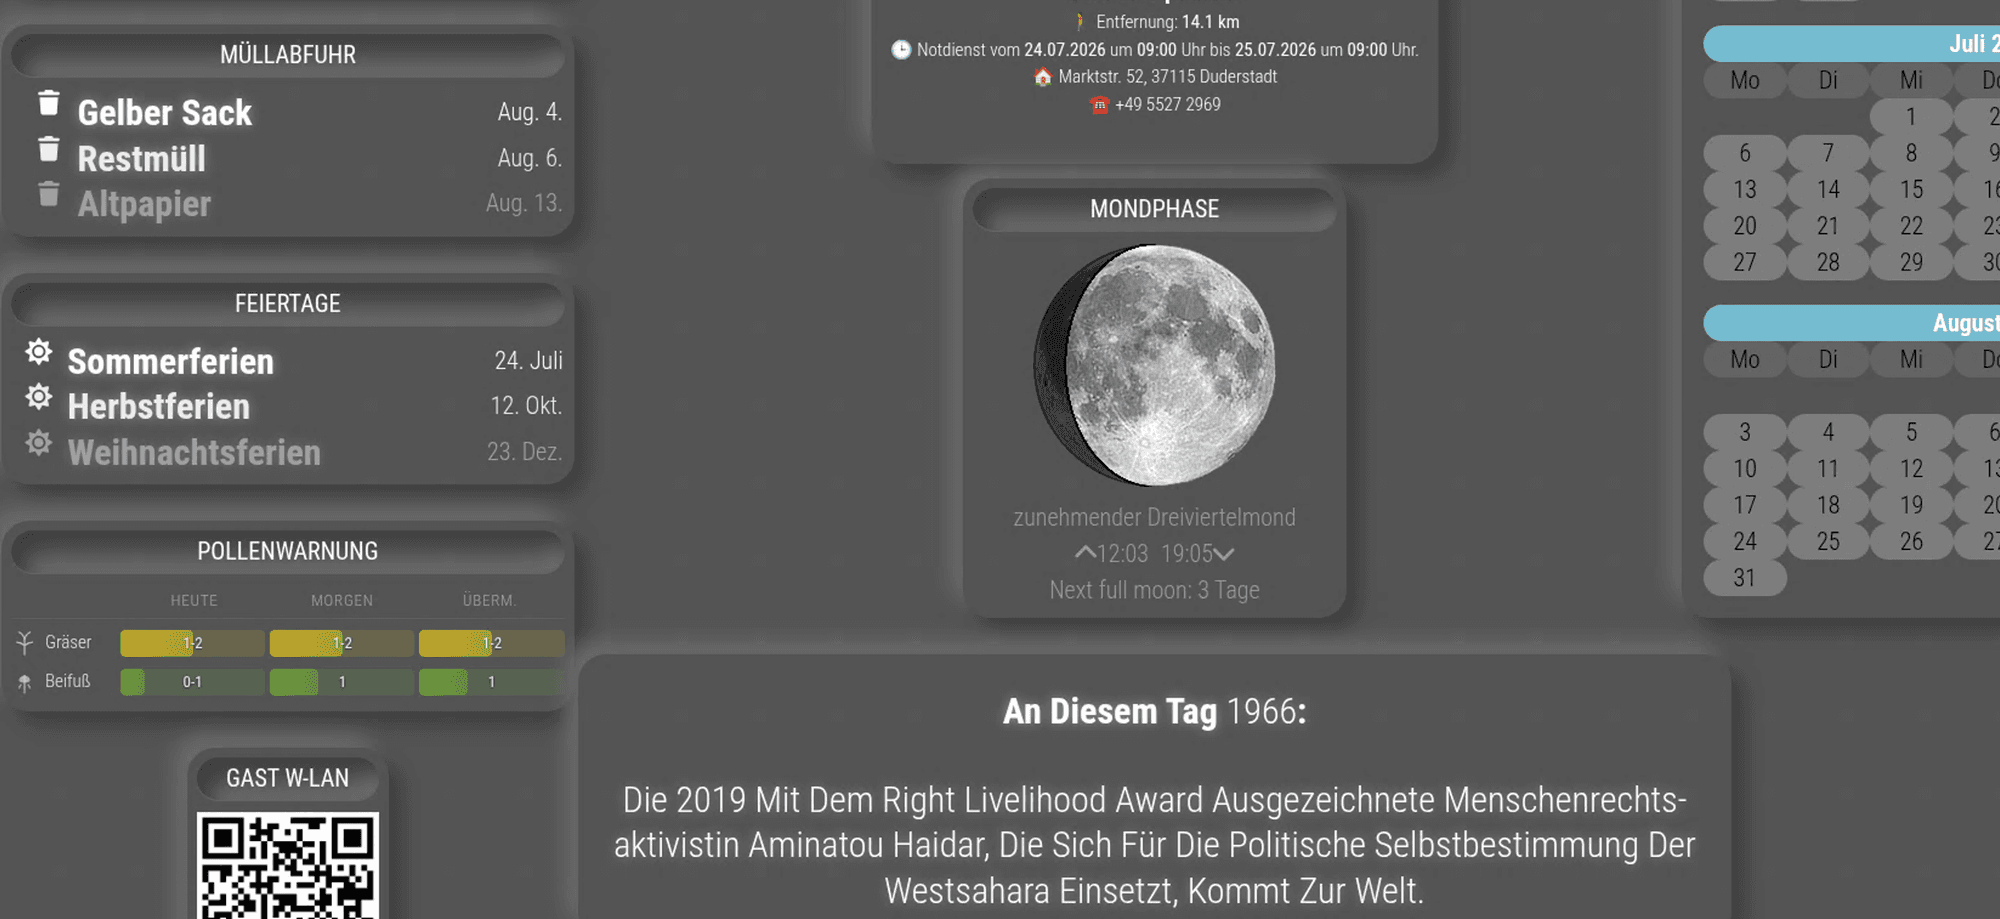
Task: Click the mugwort plant icon beside Beifuß
Action: point(25,683)
